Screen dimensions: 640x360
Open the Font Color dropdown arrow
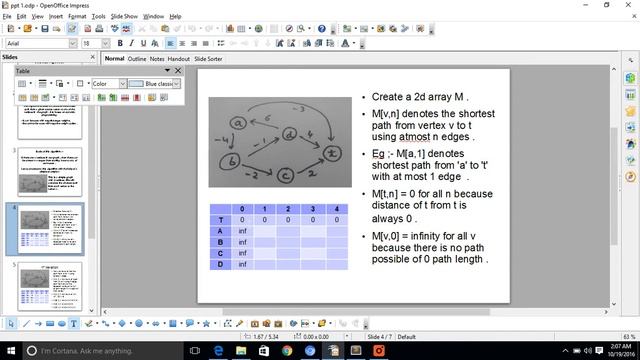[354, 43]
